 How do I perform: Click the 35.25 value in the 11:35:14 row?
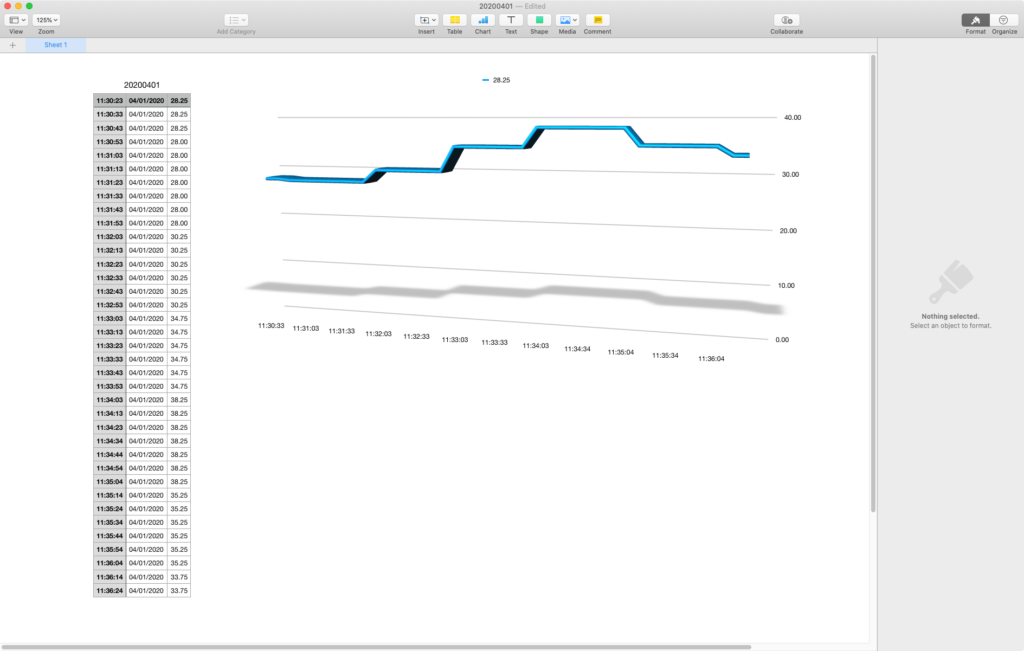[179, 495]
